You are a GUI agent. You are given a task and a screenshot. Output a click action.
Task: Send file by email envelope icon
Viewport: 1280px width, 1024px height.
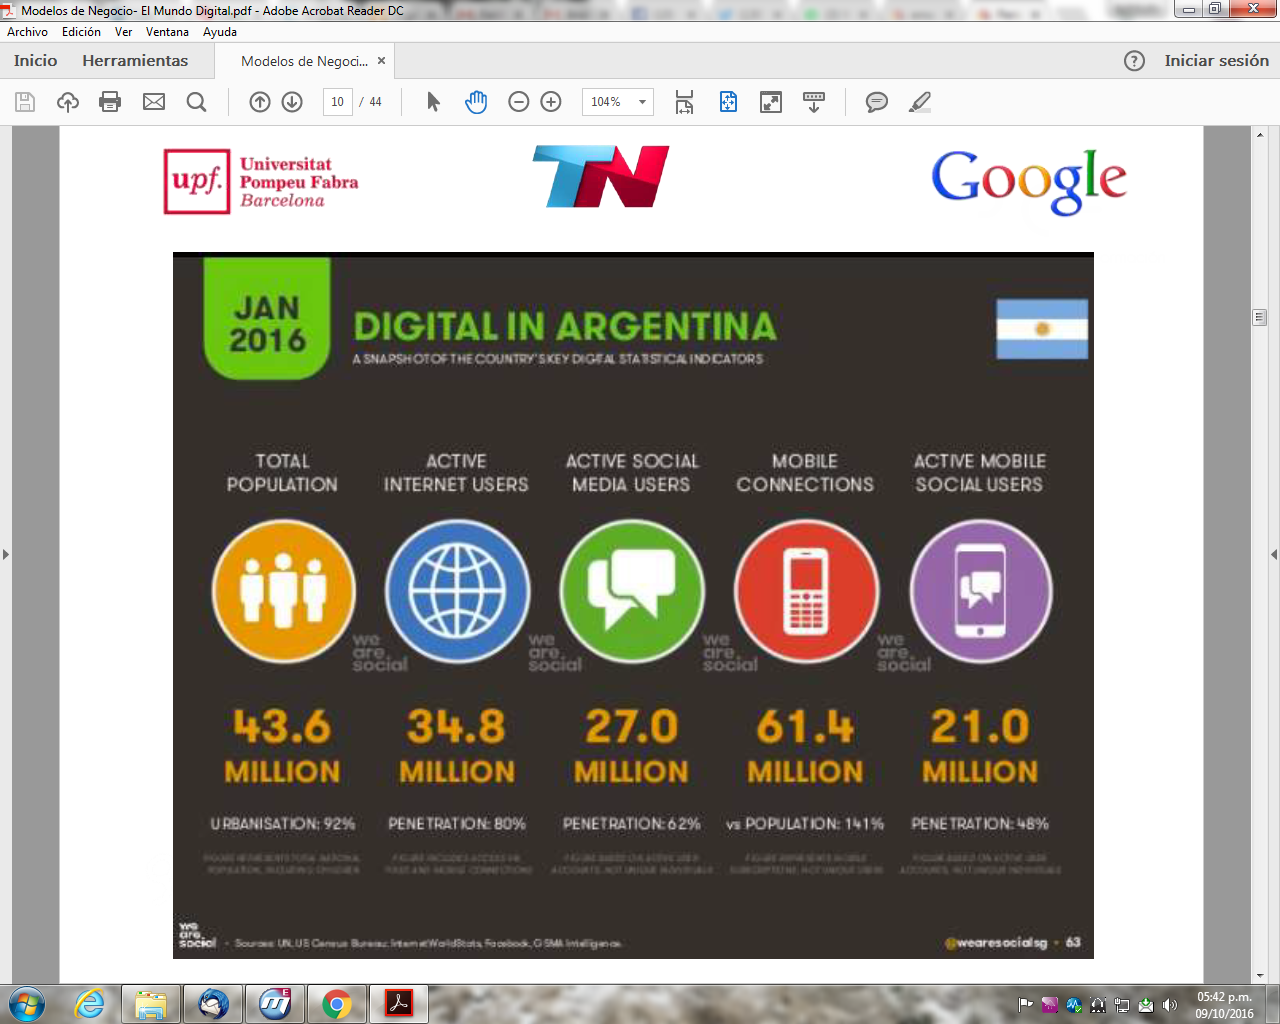coord(154,102)
